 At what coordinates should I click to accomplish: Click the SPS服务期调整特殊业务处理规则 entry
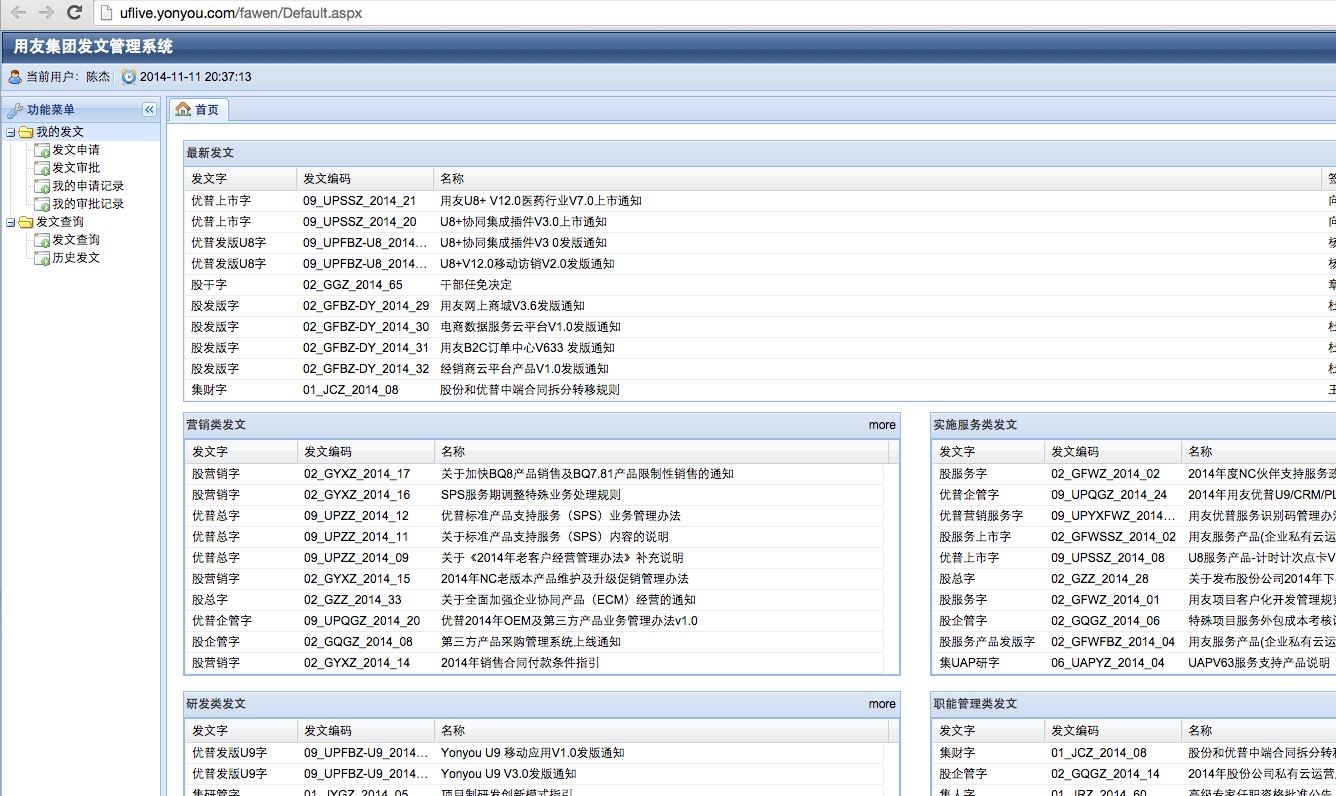(x=530, y=495)
